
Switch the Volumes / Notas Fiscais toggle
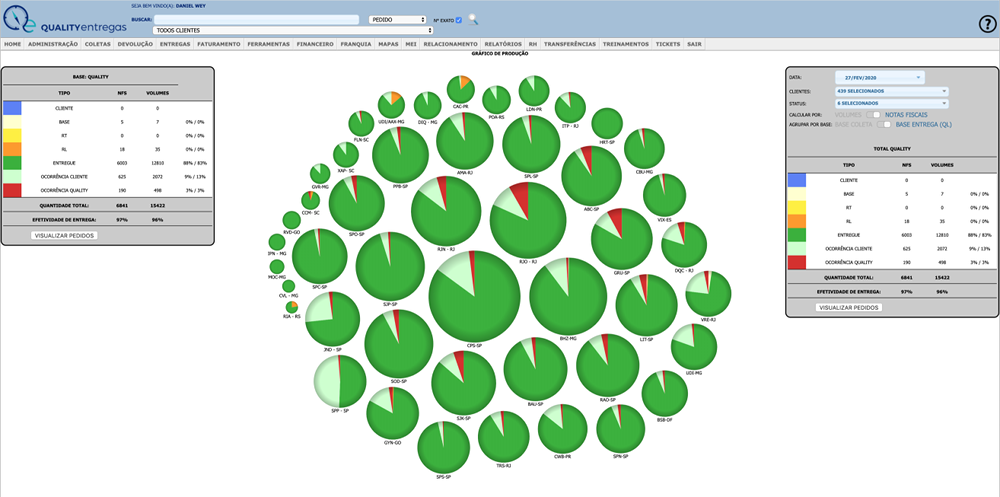coord(876,115)
